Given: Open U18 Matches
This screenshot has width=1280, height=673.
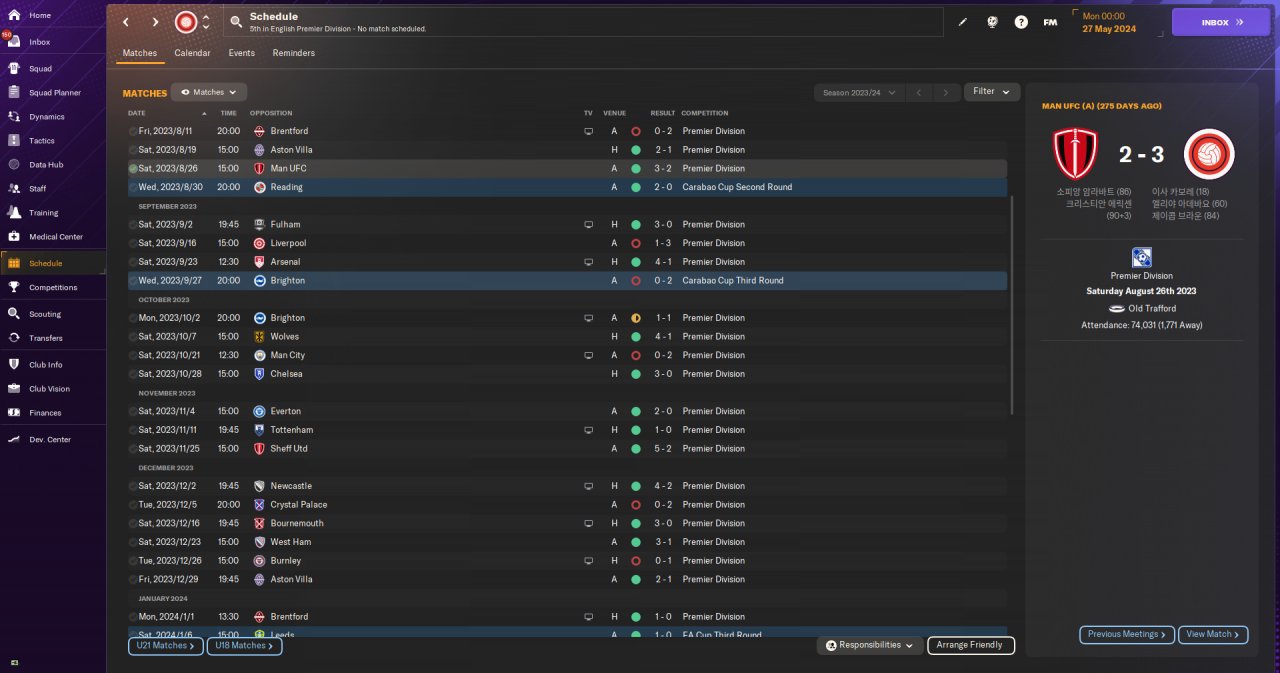Looking at the screenshot, I should [x=245, y=646].
